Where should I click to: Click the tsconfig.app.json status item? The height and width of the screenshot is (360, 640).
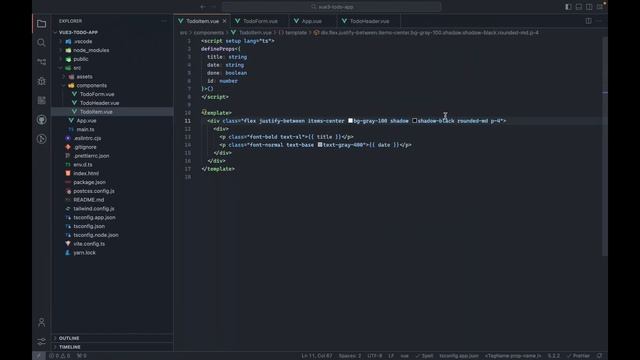(x=459, y=356)
